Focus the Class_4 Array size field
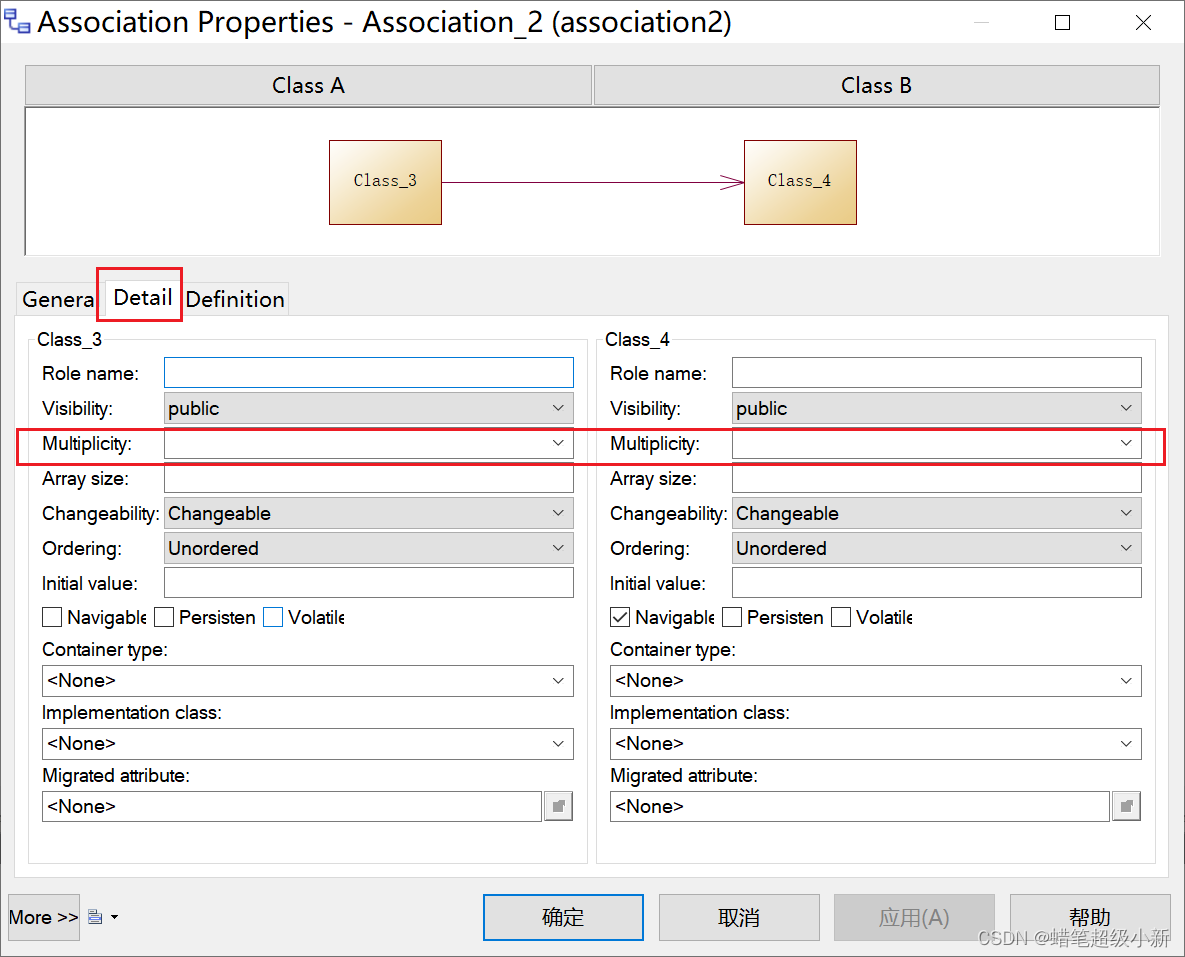1185x957 pixels. click(936, 478)
